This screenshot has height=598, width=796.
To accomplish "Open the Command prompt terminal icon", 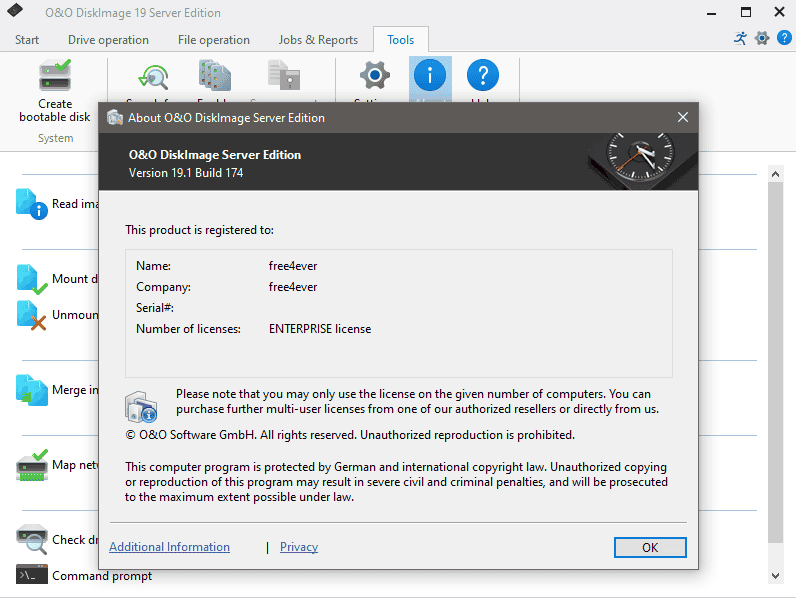I will pos(31,575).
